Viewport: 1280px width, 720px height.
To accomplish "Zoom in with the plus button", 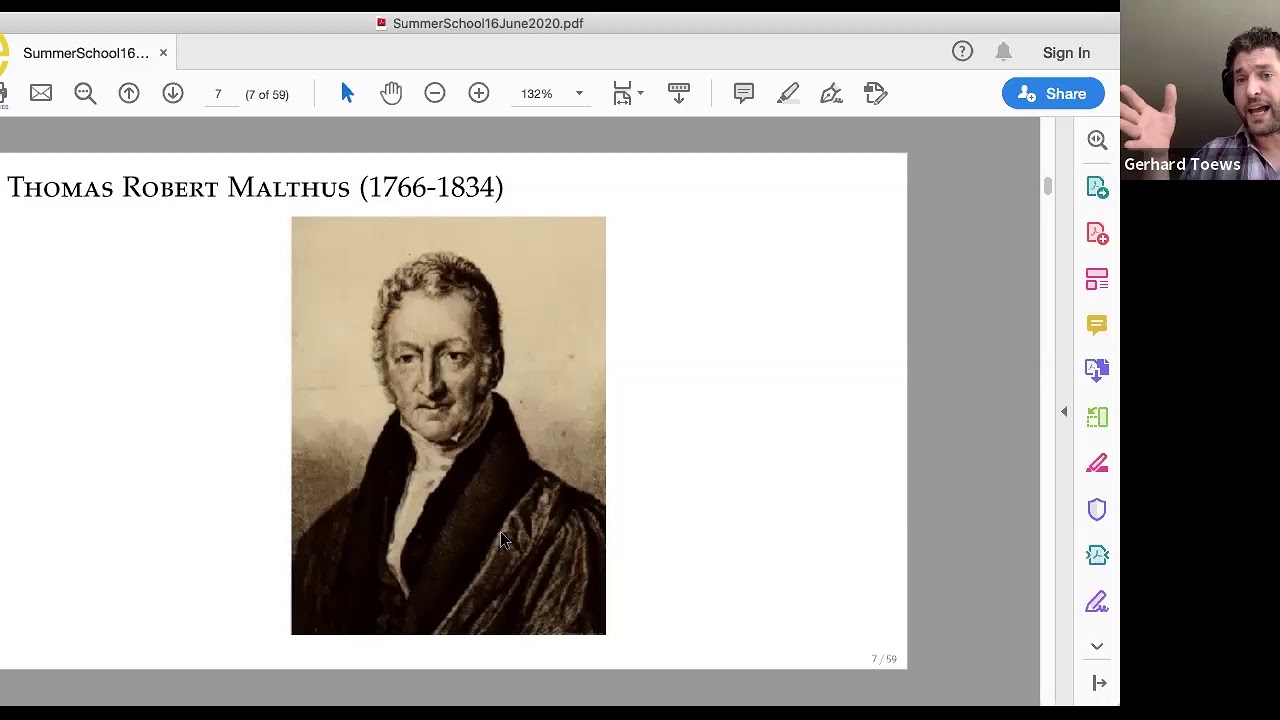I will click(x=479, y=93).
